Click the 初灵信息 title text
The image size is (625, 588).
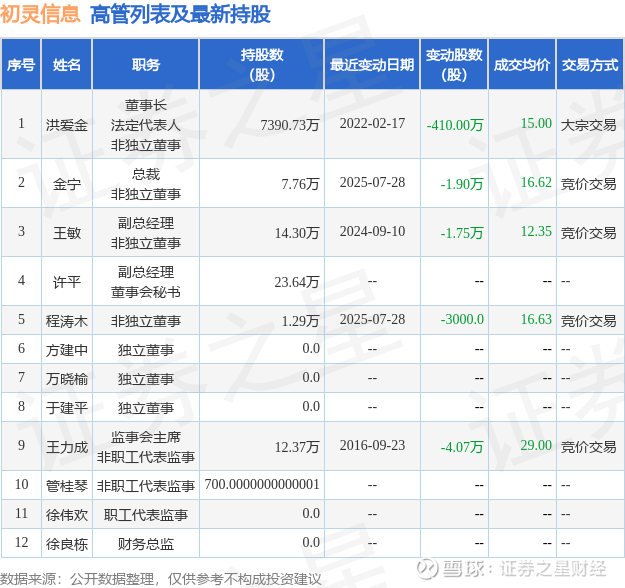tap(40, 14)
